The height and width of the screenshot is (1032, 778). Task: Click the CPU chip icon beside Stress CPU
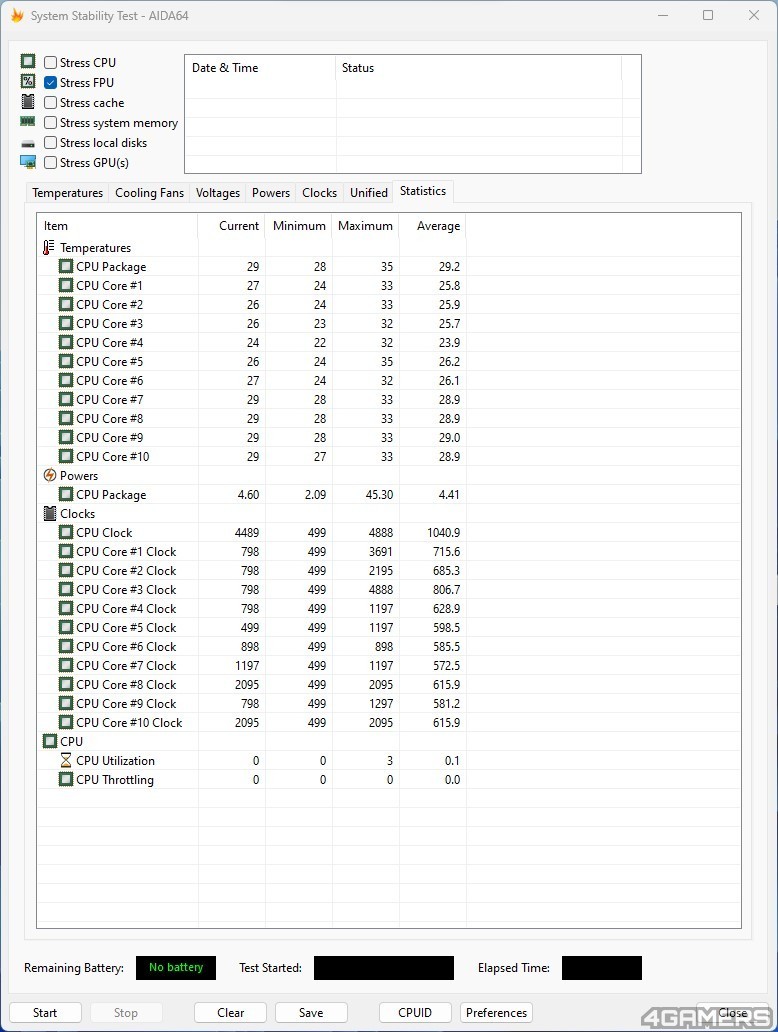coord(28,61)
